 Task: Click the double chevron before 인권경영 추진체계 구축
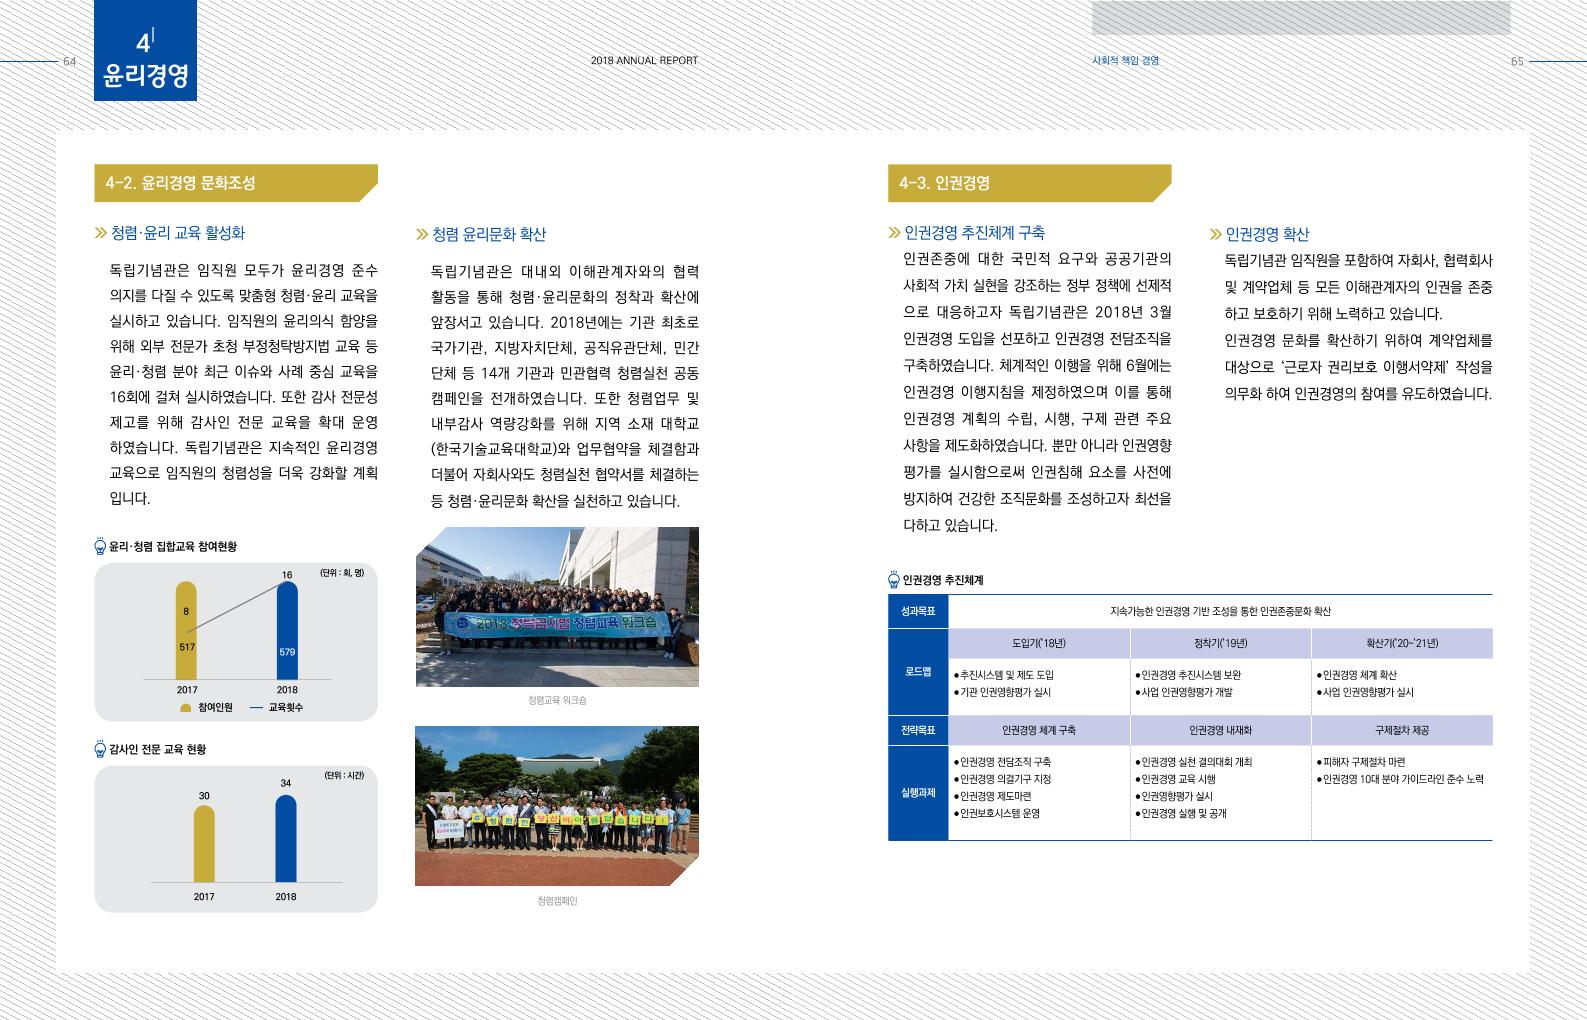[894, 233]
